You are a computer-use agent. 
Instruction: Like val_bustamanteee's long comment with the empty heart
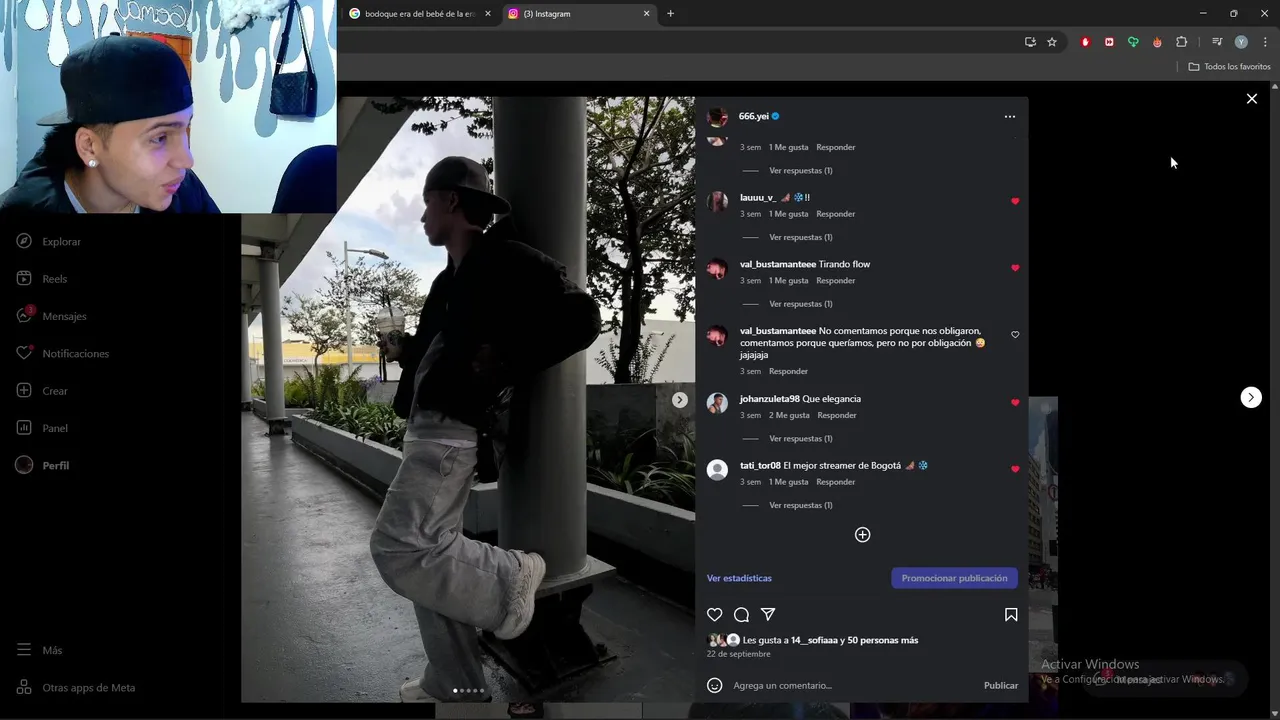click(1015, 335)
